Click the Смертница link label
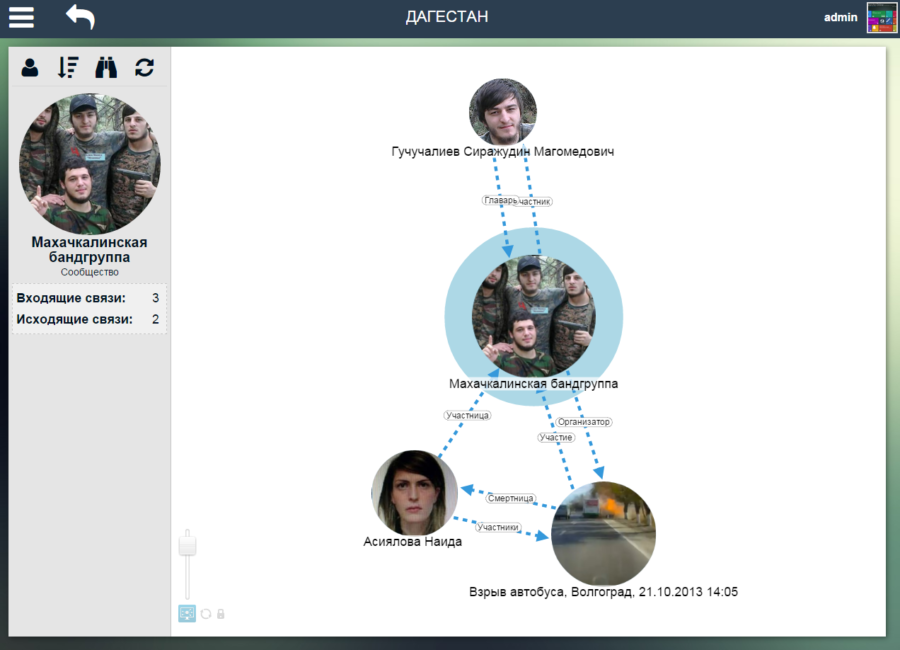900x650 pixels. 512,498
